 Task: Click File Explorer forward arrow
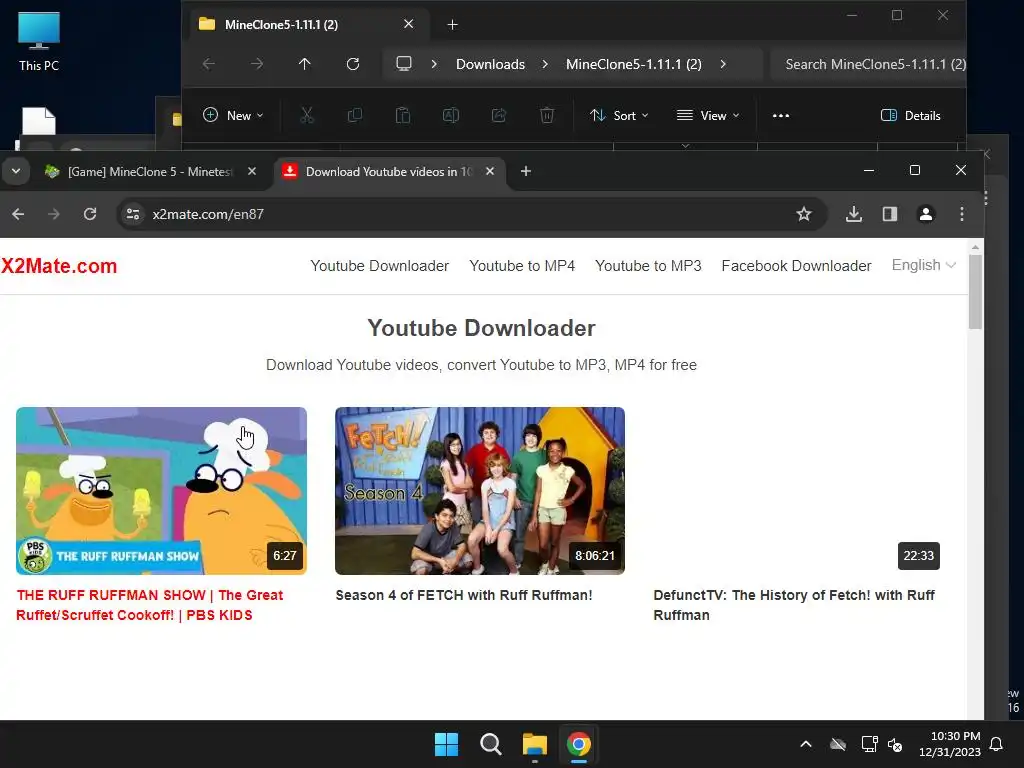point(257,64)
